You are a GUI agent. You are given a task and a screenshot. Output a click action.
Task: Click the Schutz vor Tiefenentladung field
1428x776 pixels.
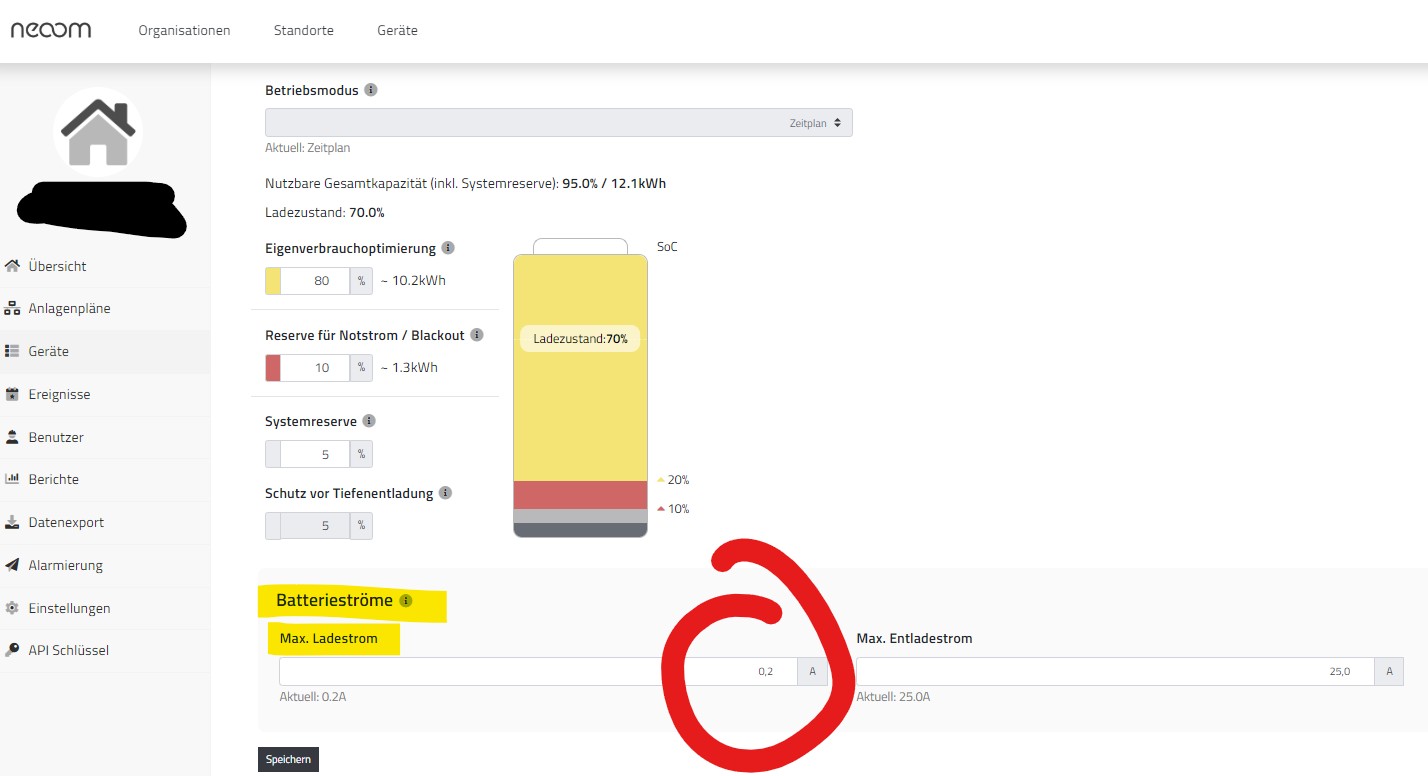[x=315, y=525]
